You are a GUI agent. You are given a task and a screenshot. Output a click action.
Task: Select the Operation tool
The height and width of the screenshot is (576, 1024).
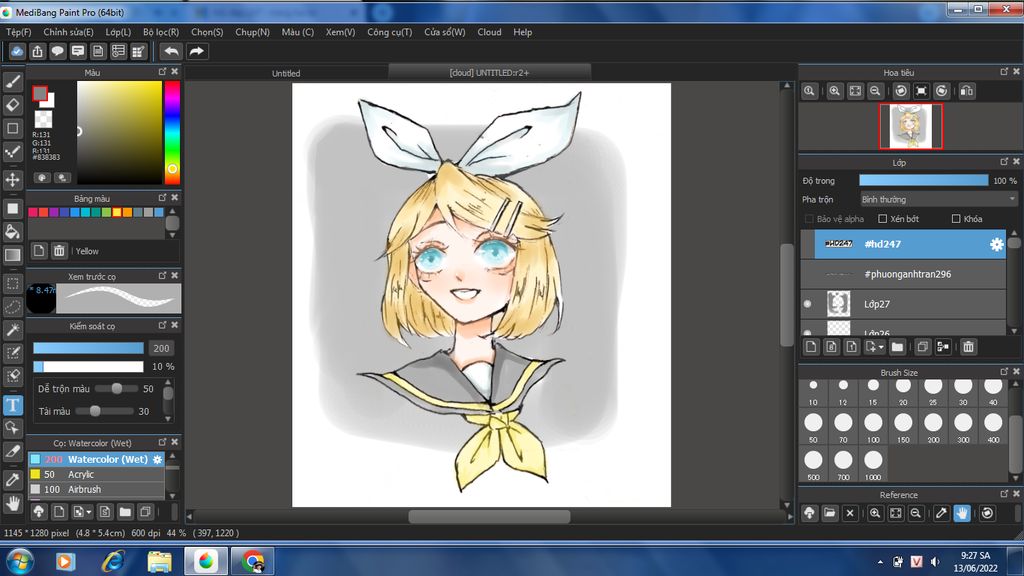tap(12, 428)
